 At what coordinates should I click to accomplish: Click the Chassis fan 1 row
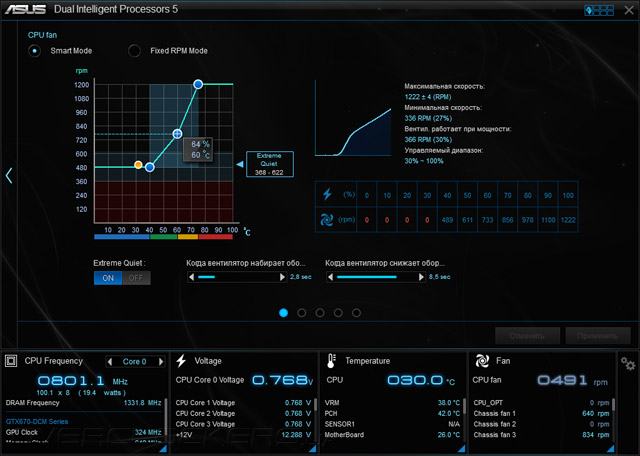point(541,414)
